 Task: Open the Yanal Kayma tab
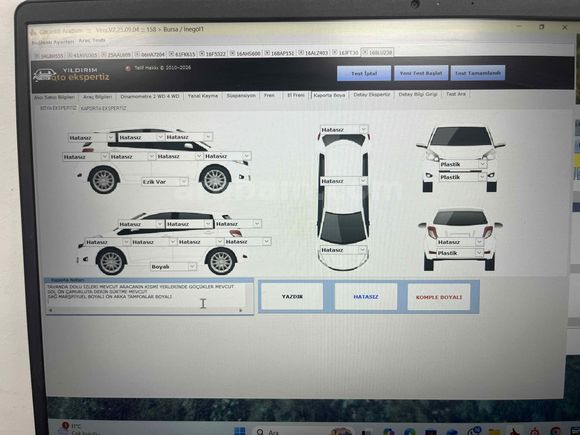[203, 96]
